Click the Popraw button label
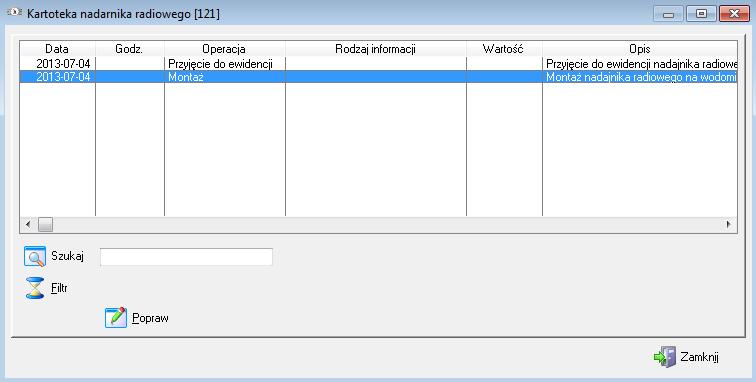The width and height of the screenshot is (756, 382). (x=150, y=318)
